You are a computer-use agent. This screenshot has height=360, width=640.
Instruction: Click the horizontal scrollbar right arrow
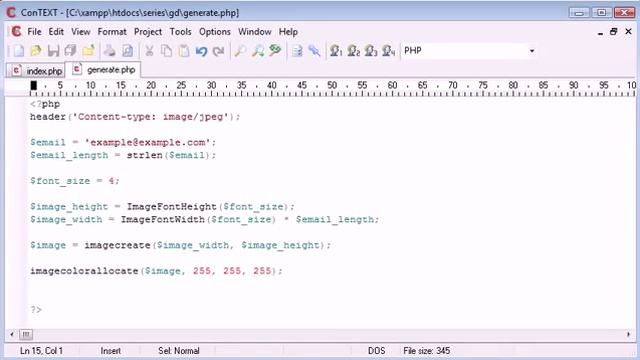628,334
